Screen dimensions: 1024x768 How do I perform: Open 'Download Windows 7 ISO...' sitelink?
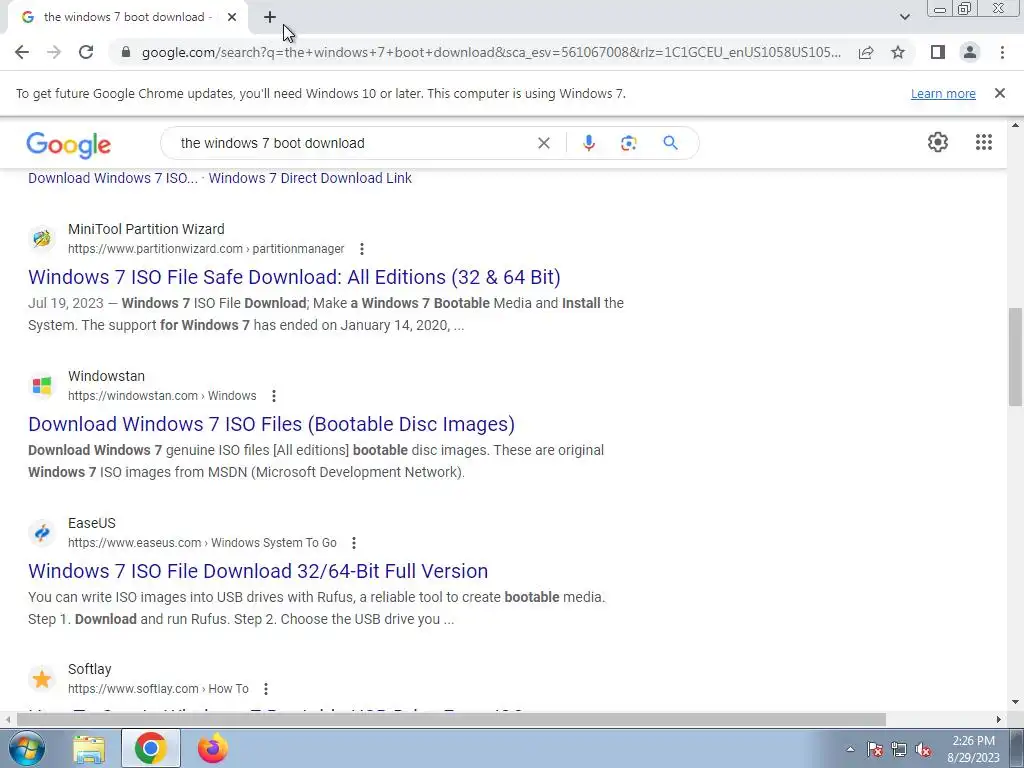(x=113, y=178)
